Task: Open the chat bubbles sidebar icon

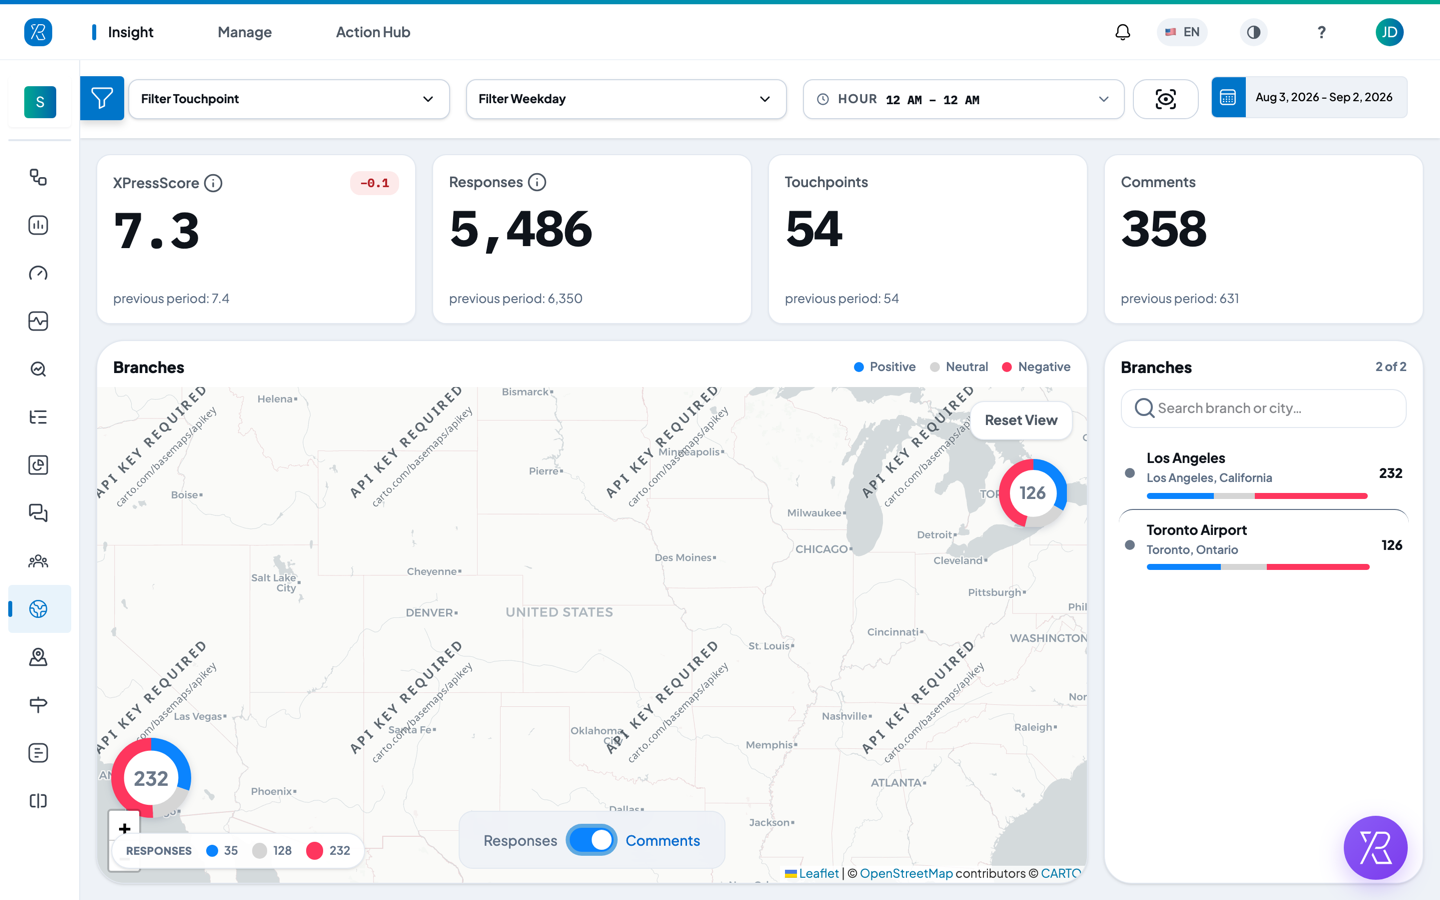Action: tap(38, 513)
